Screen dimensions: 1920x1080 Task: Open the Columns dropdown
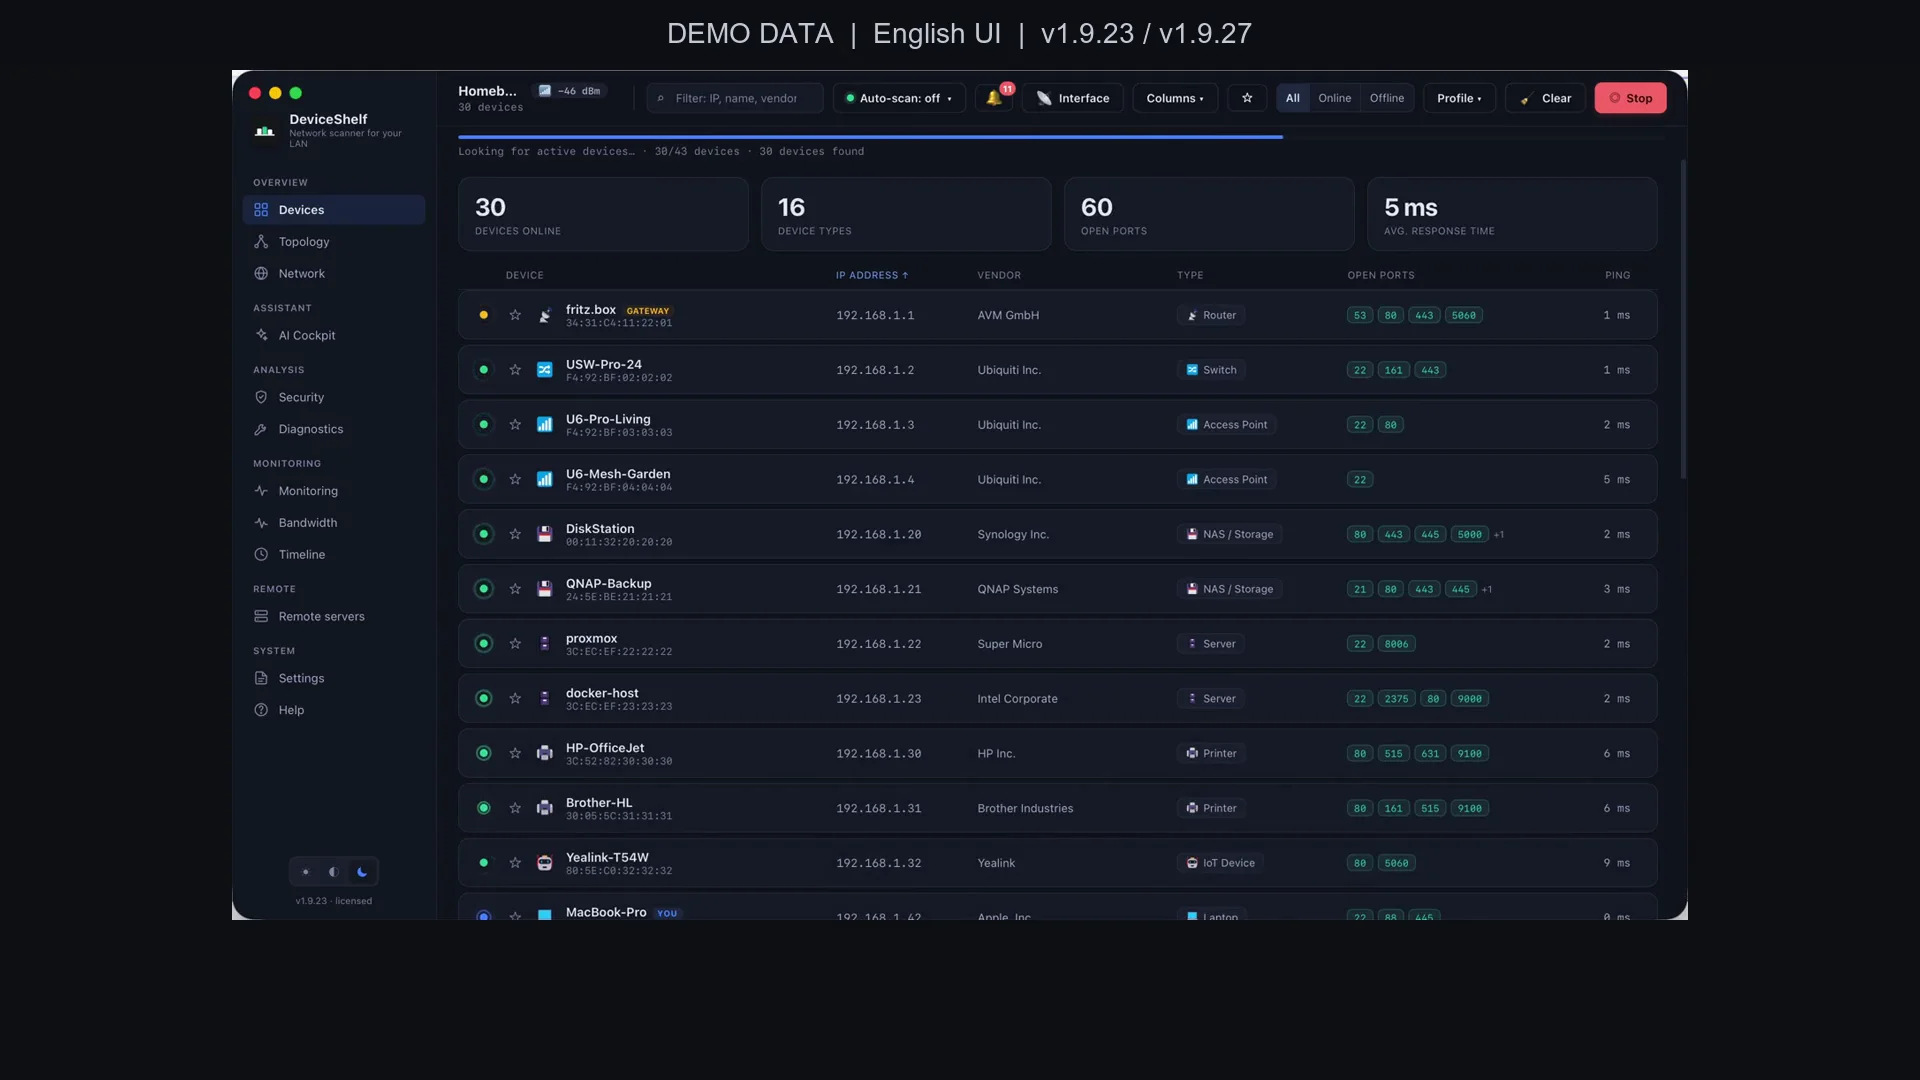(x=1175, y=98)
